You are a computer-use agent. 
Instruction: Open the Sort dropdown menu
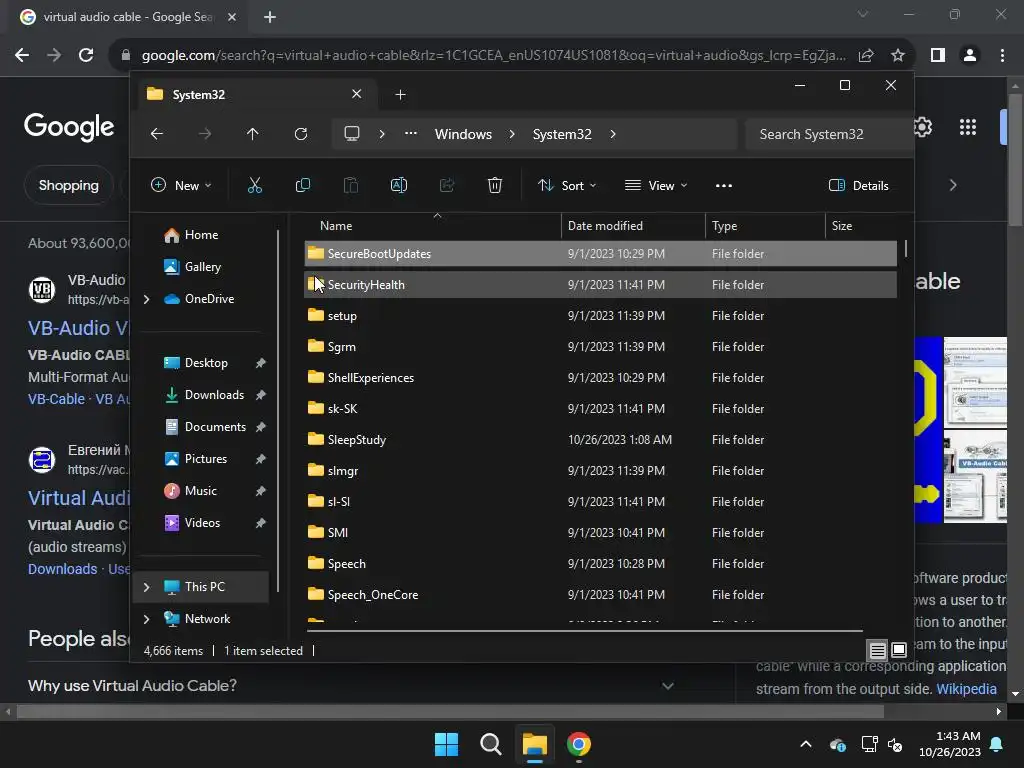(566, 185)
